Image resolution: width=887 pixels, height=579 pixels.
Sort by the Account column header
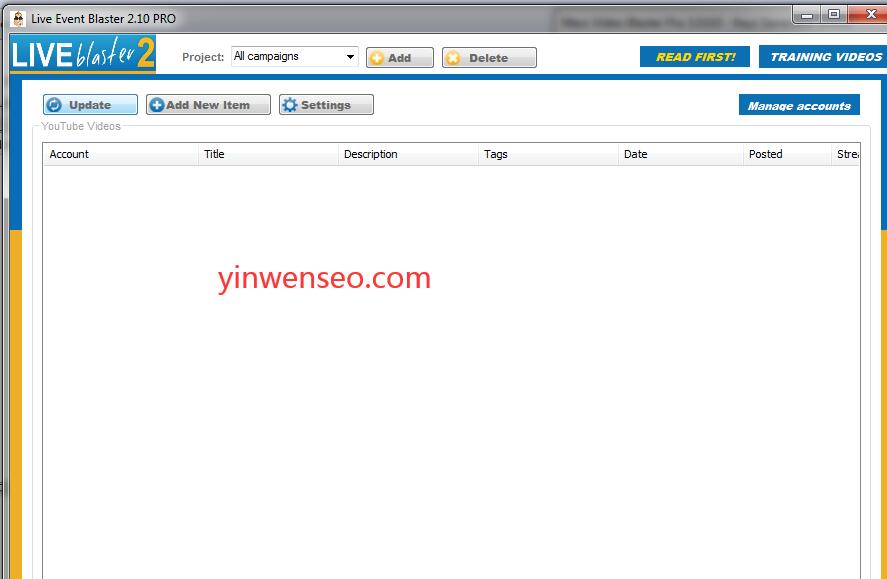pyautogui.click(x=120, y=154)
